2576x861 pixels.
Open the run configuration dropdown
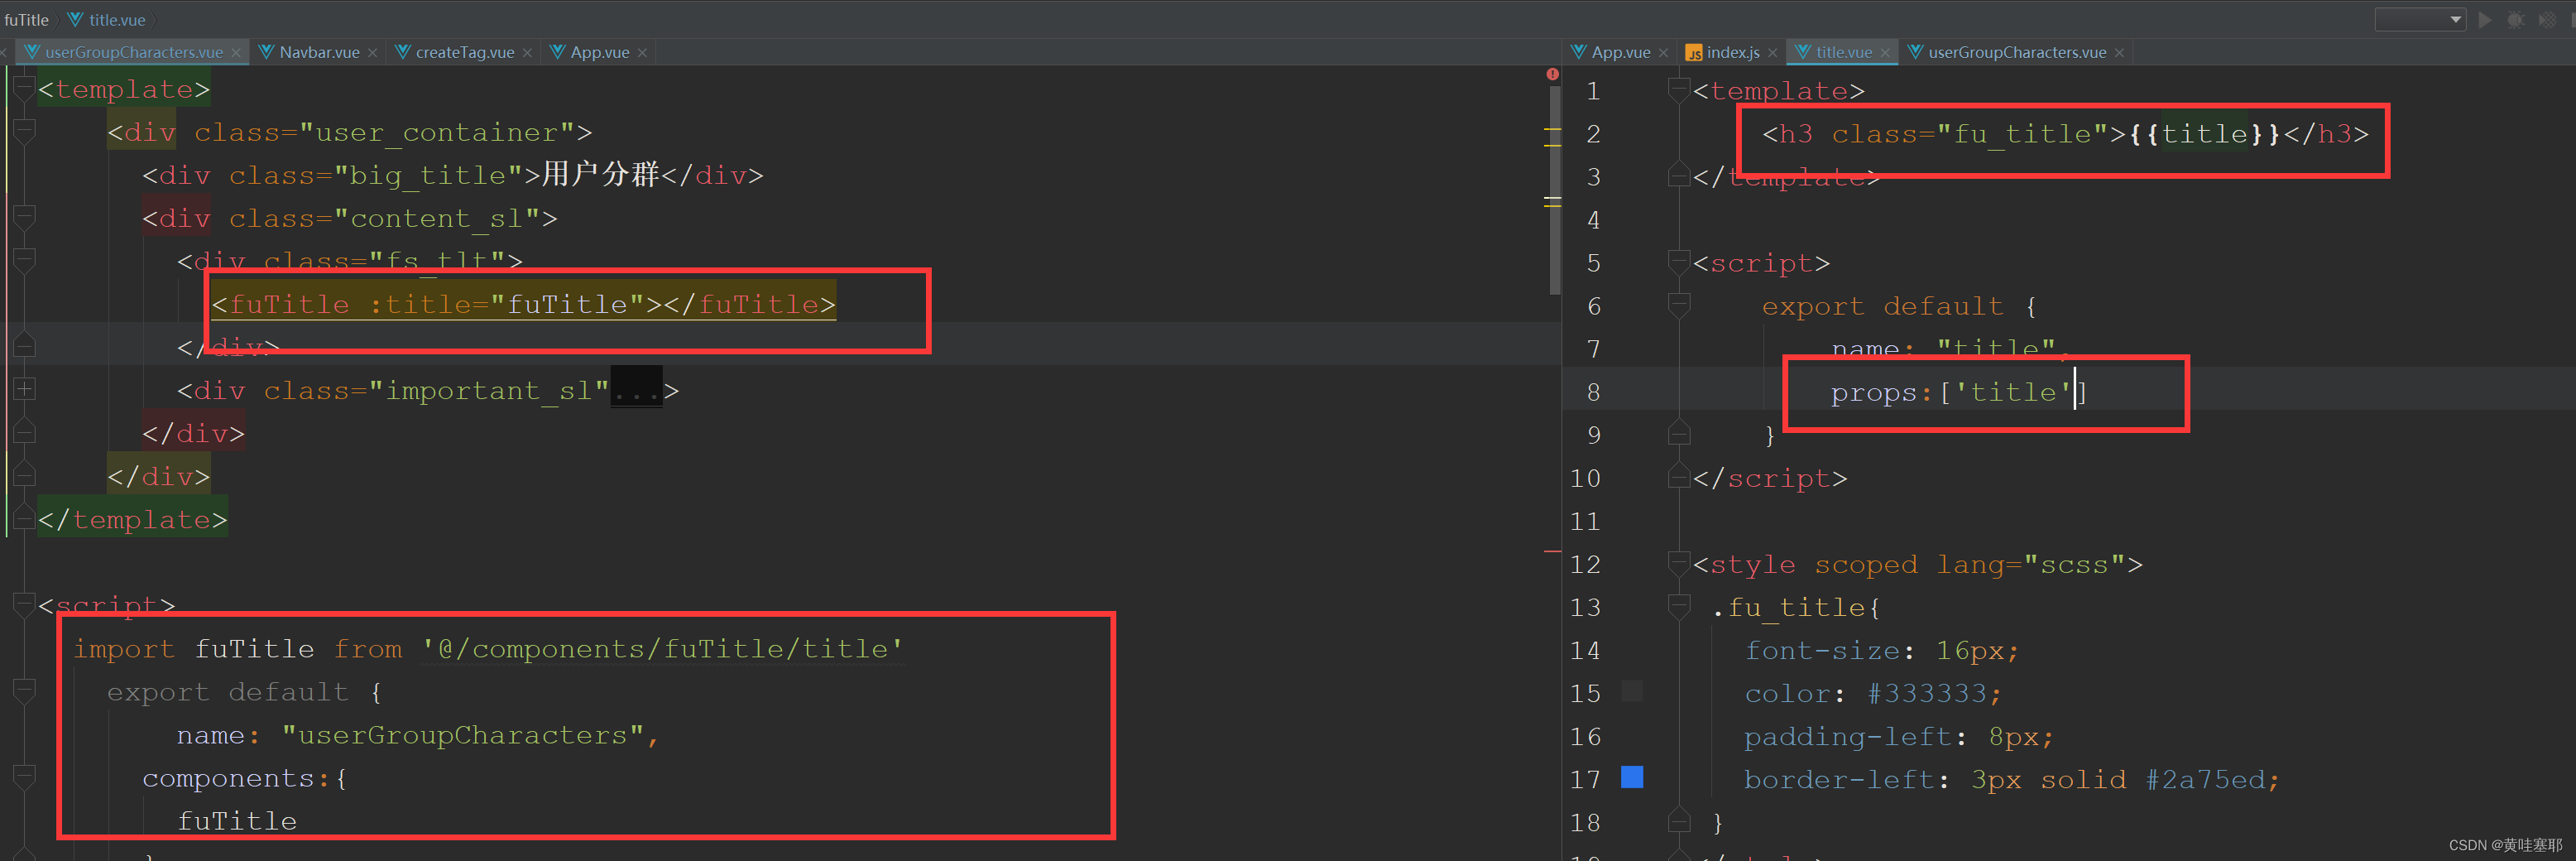click(x=2420, y=20)
